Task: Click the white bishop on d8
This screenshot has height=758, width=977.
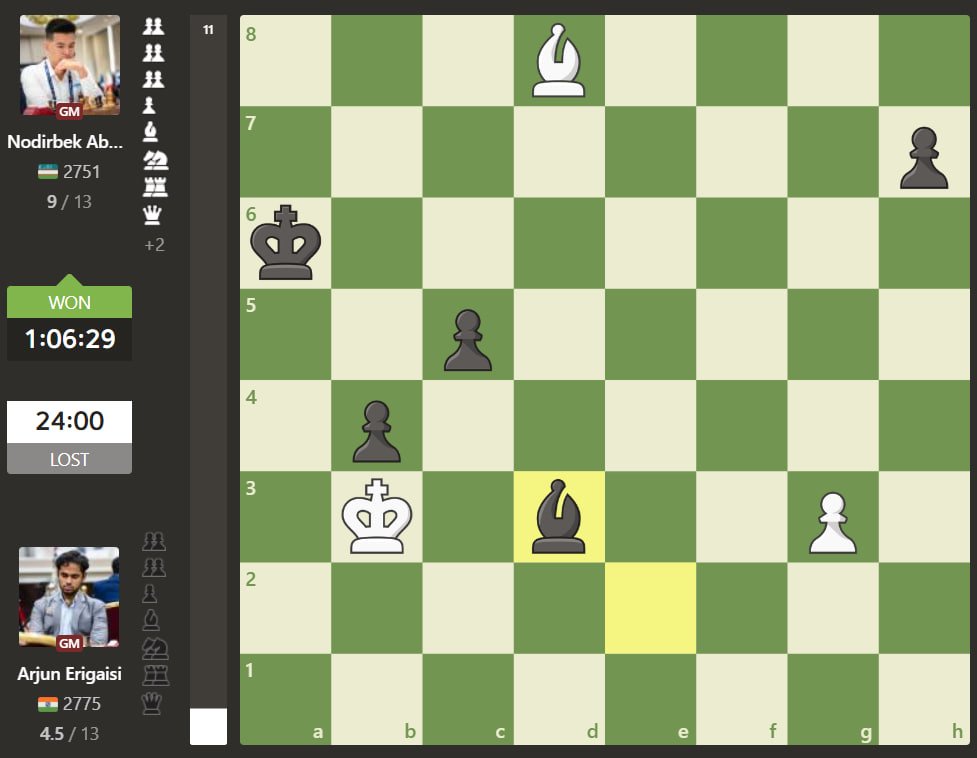Action: pos(559,60)
